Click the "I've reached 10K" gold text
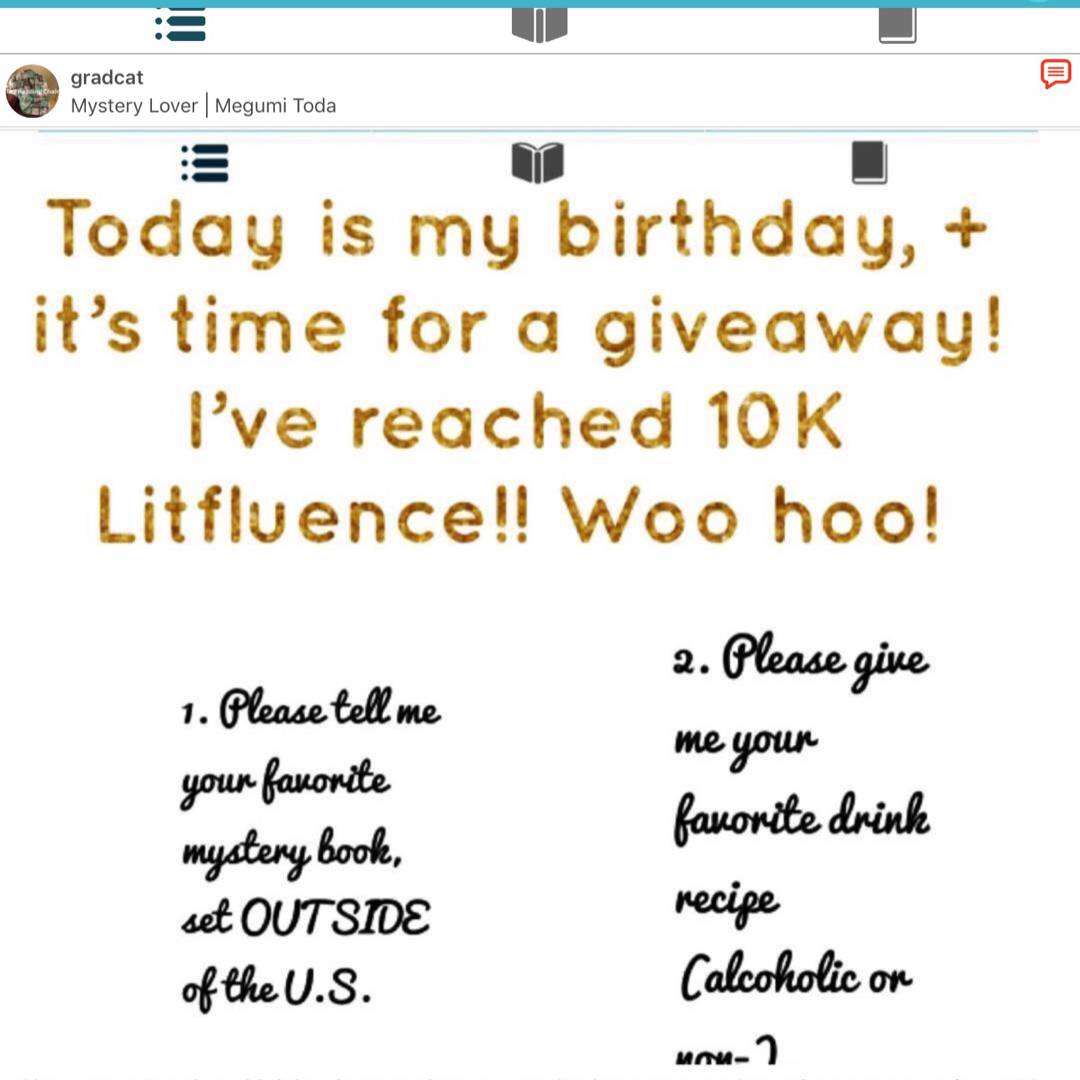1080x1080 pixels. point(516,420)
